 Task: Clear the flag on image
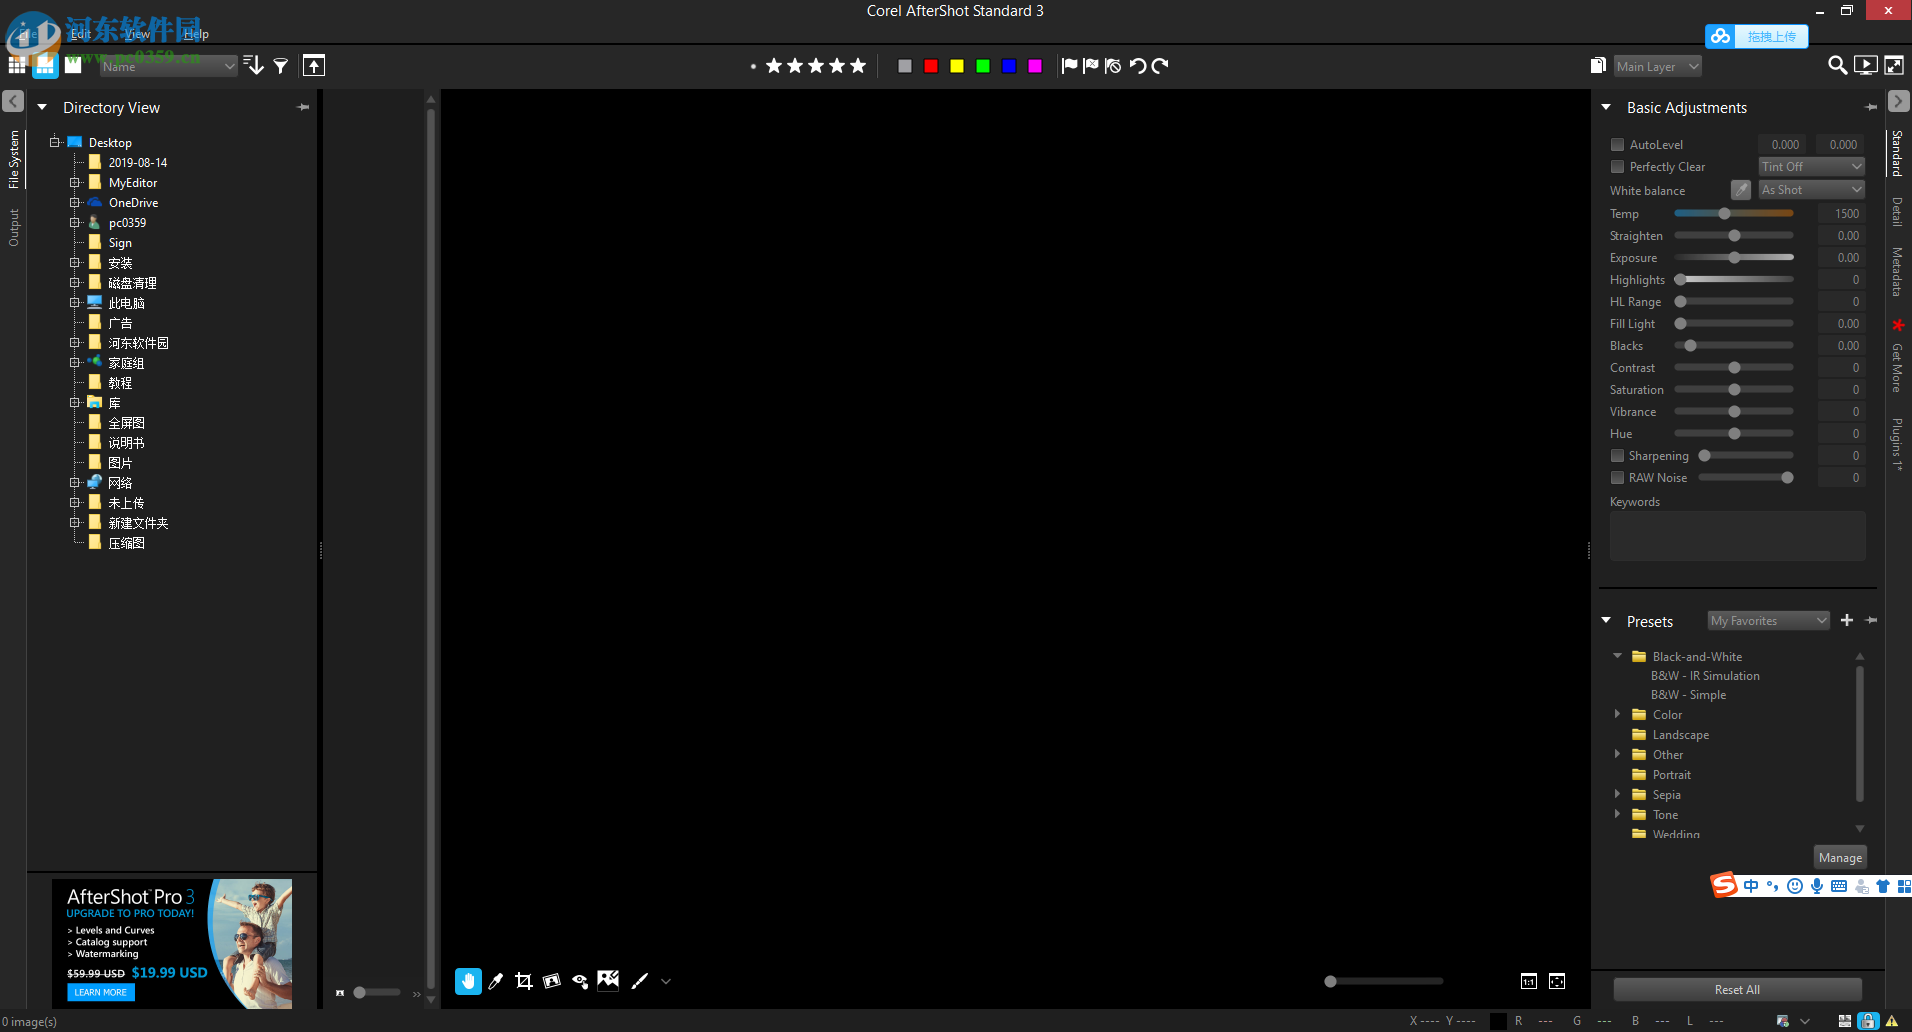1113,66
